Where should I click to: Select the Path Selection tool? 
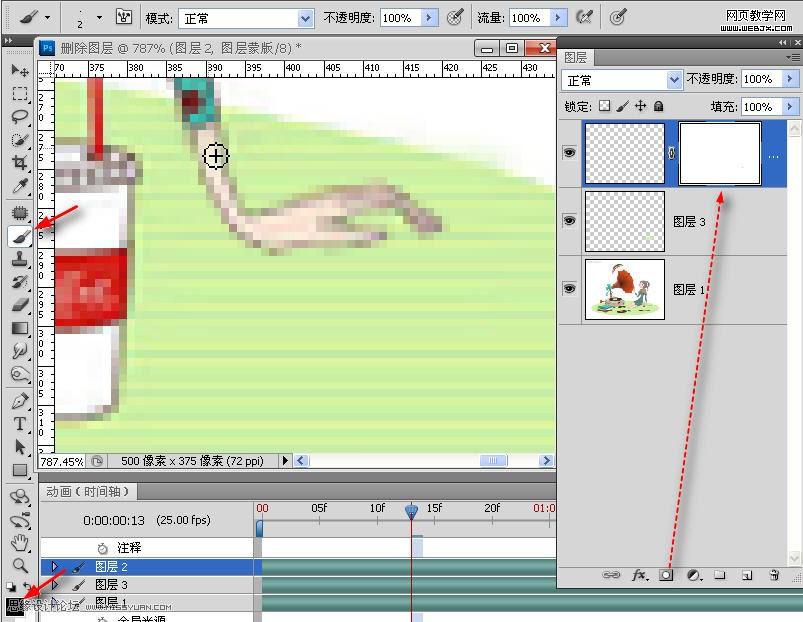(19, 447)
